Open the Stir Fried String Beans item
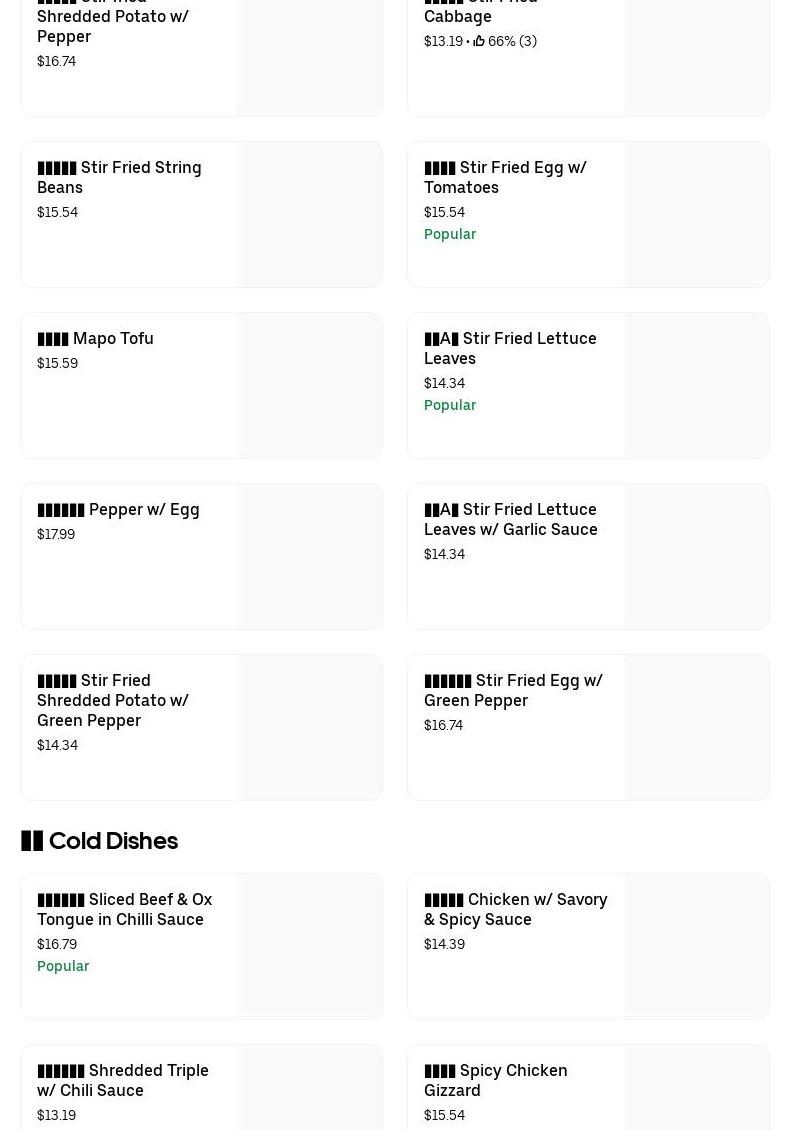804x1130 pixels. coord(119,177)
